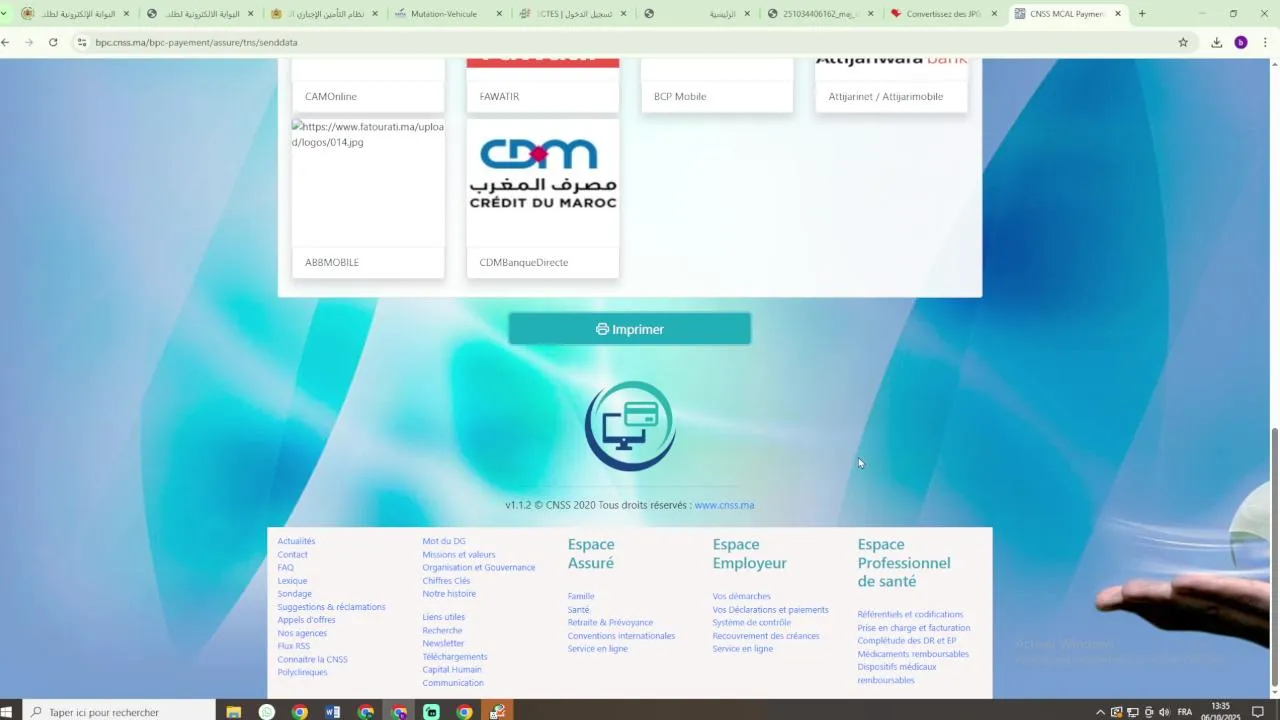
Task: Open the Téléchargements link
Action: [x=455, y=657]
